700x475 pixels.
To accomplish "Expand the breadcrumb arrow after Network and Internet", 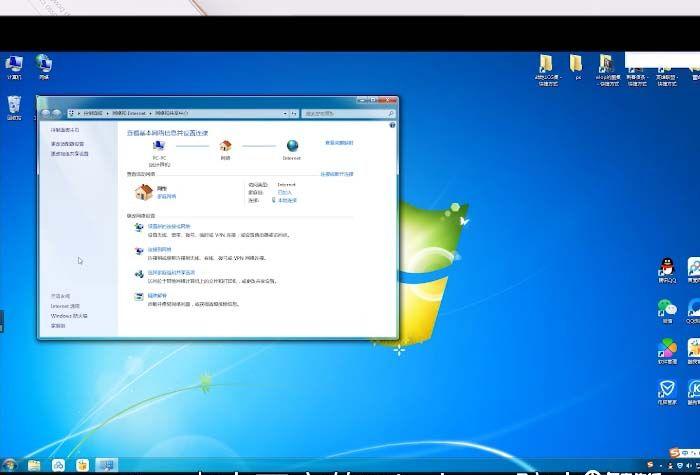I will tap(150, 113).
